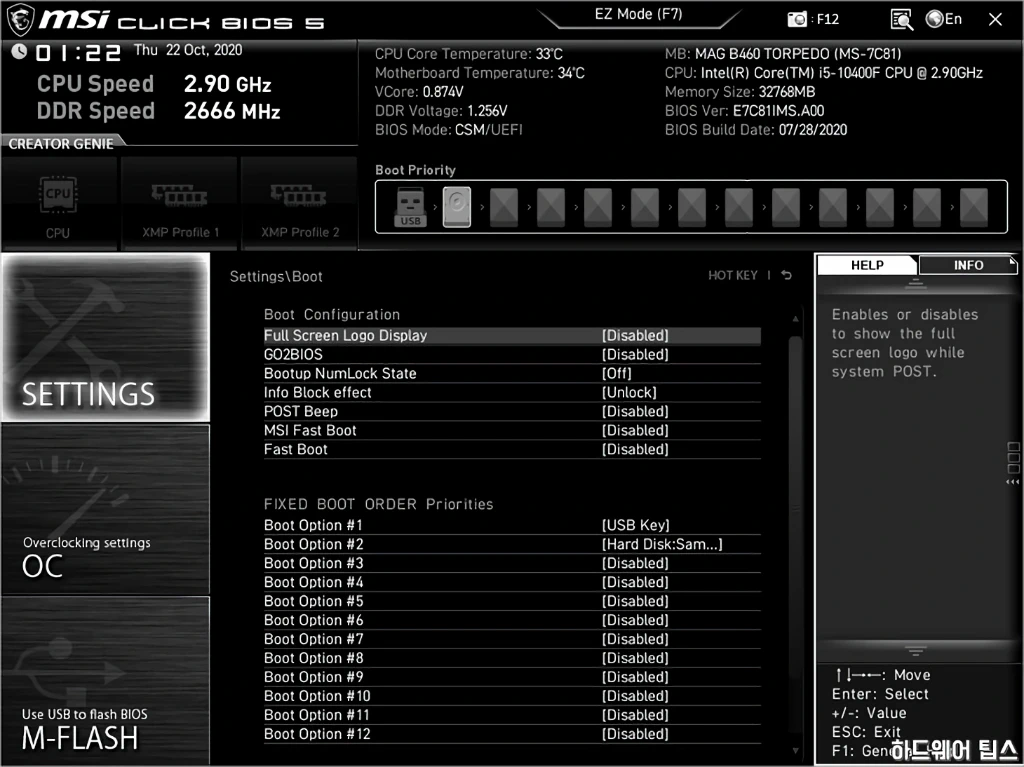Click the BIOS Mode CSM/UEFI text

click(x=449, y=130)
